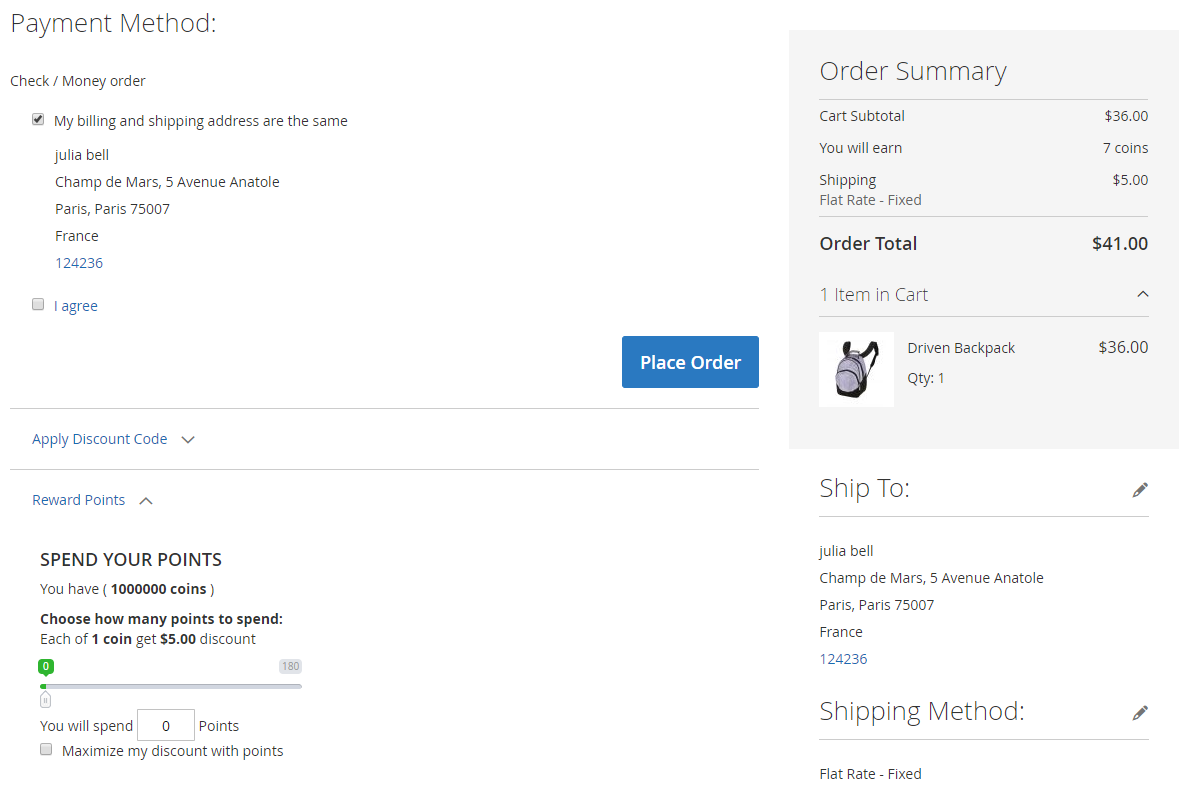Click the Driven Backpack product name
1194x786 pixels.
(961, 348)
